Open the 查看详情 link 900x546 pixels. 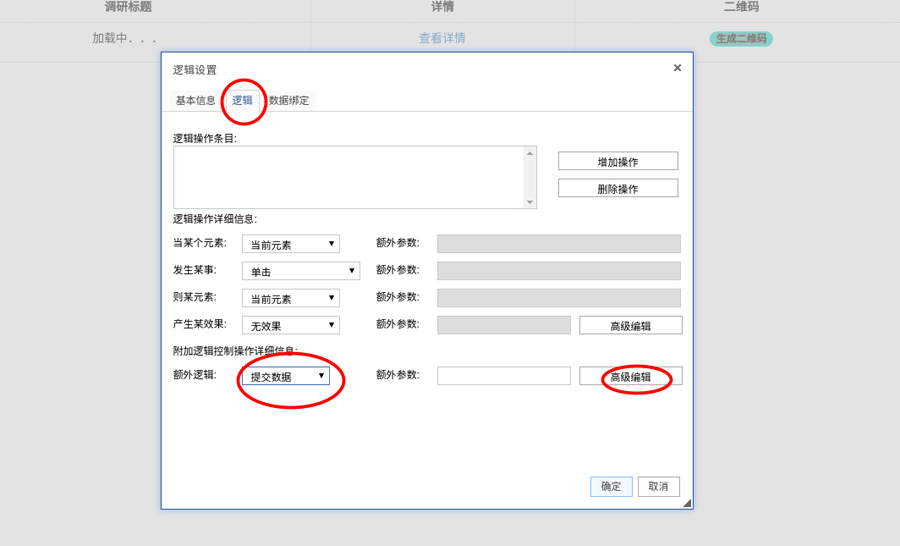[x=442, y=38]
